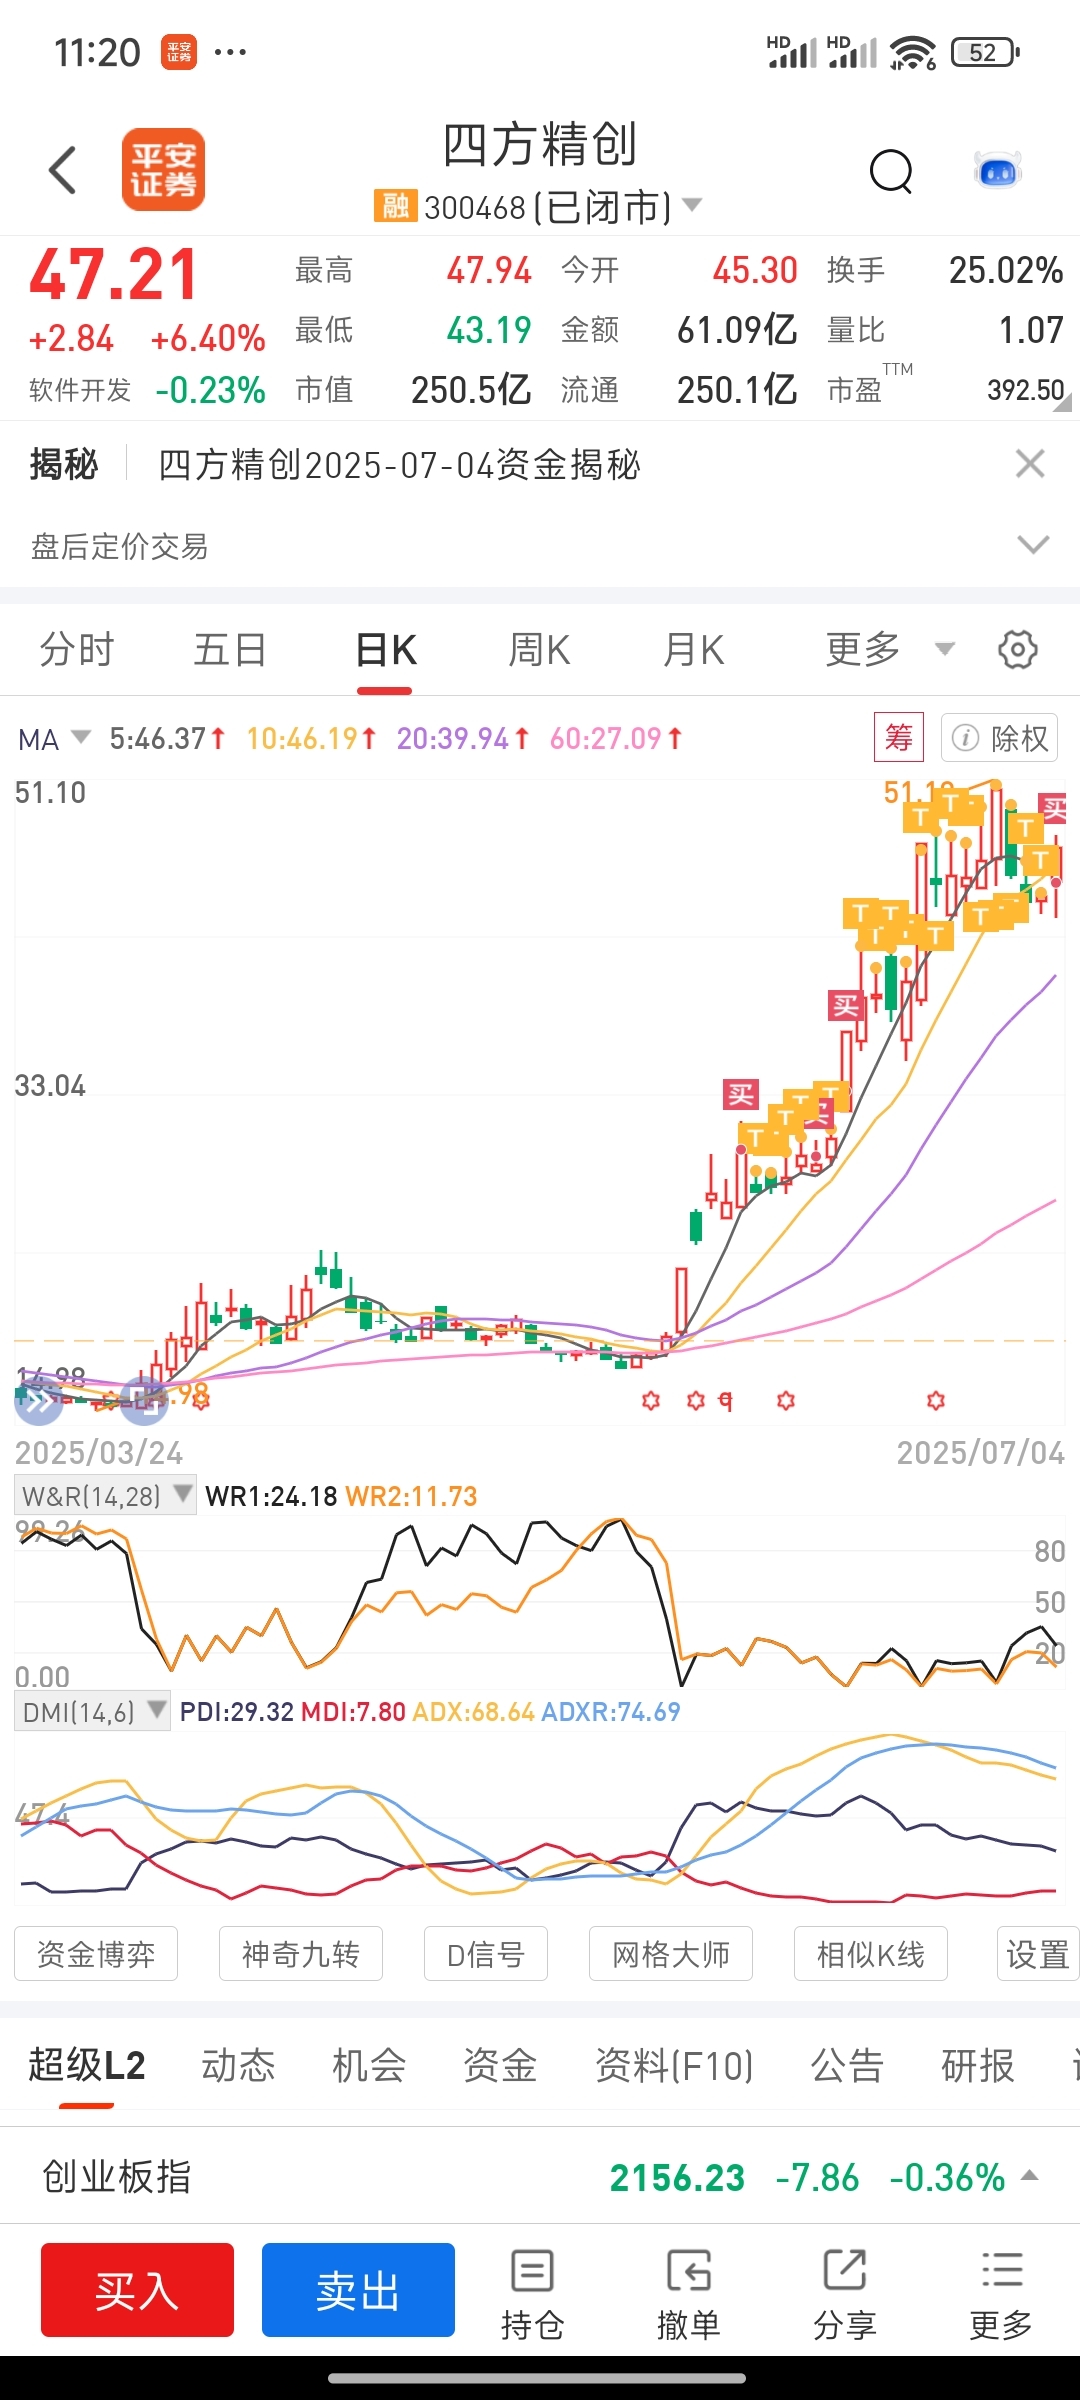Tap the 神奇九转 indicator button
Viewport: 1080px width, 2400px height.
point(301,1953)
